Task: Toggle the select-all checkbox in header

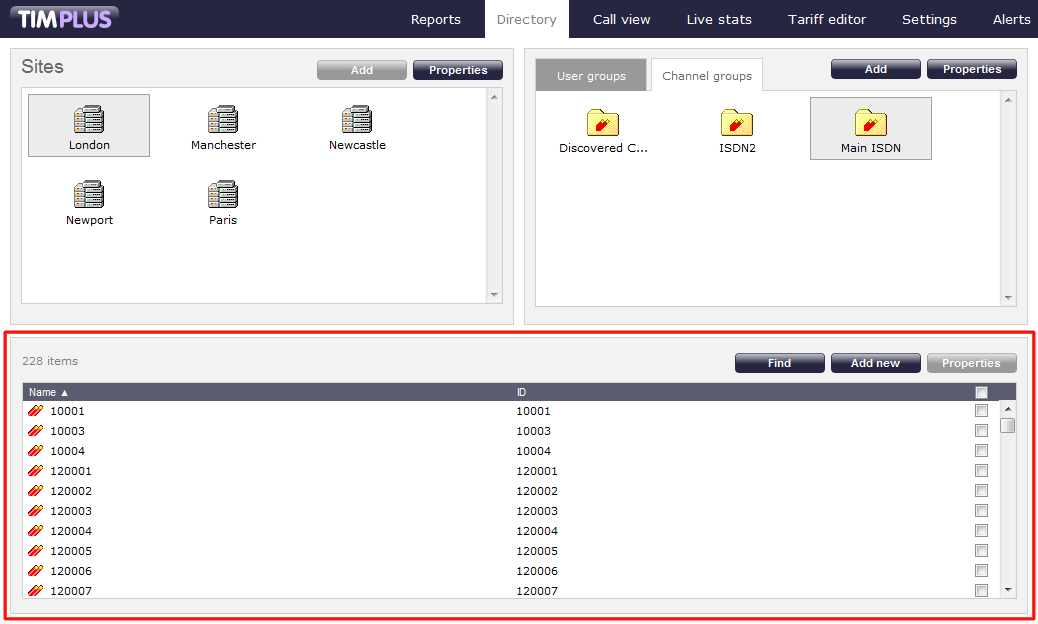Action: click(981, 392)
